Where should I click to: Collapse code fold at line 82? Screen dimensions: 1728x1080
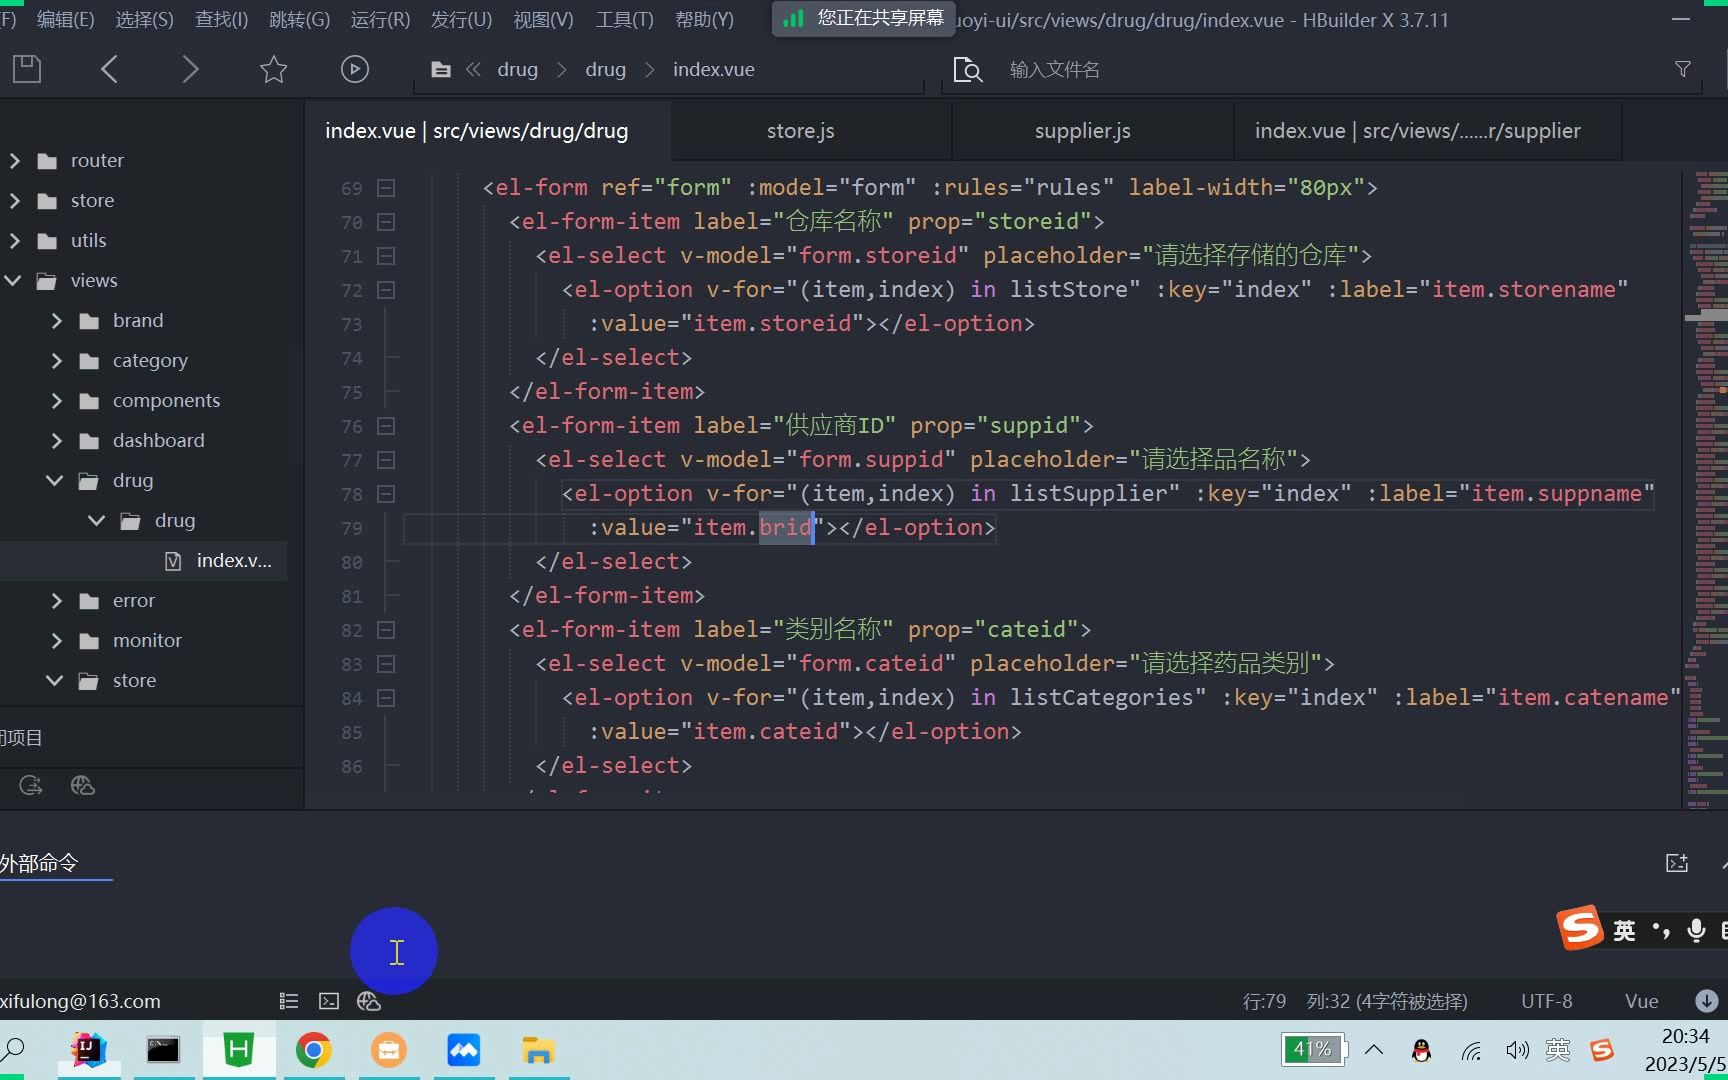(386, 630)
